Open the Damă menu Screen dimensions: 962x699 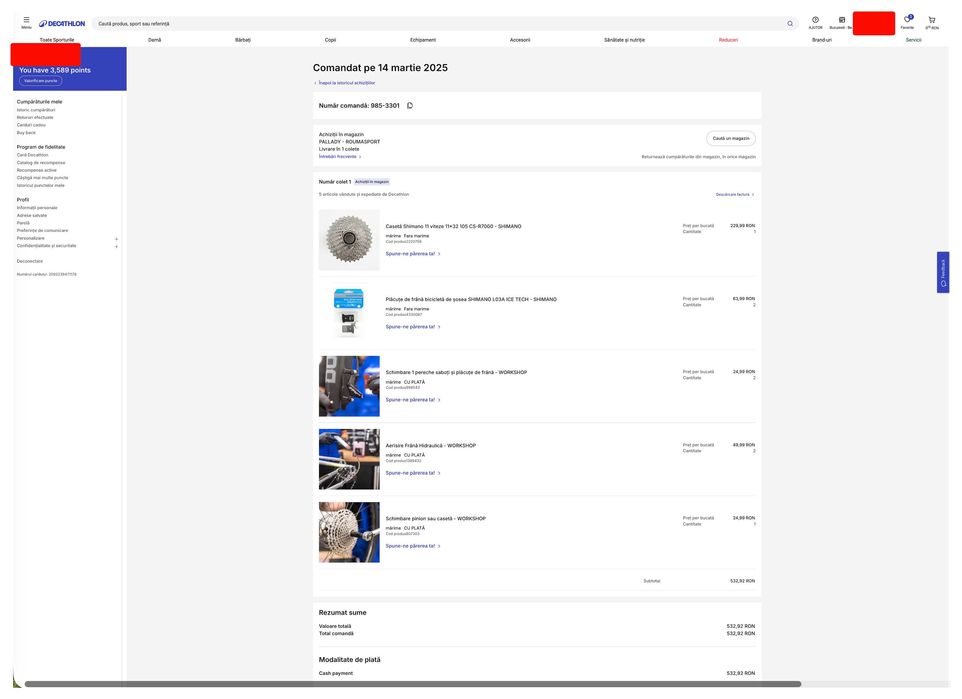(155, 40)
